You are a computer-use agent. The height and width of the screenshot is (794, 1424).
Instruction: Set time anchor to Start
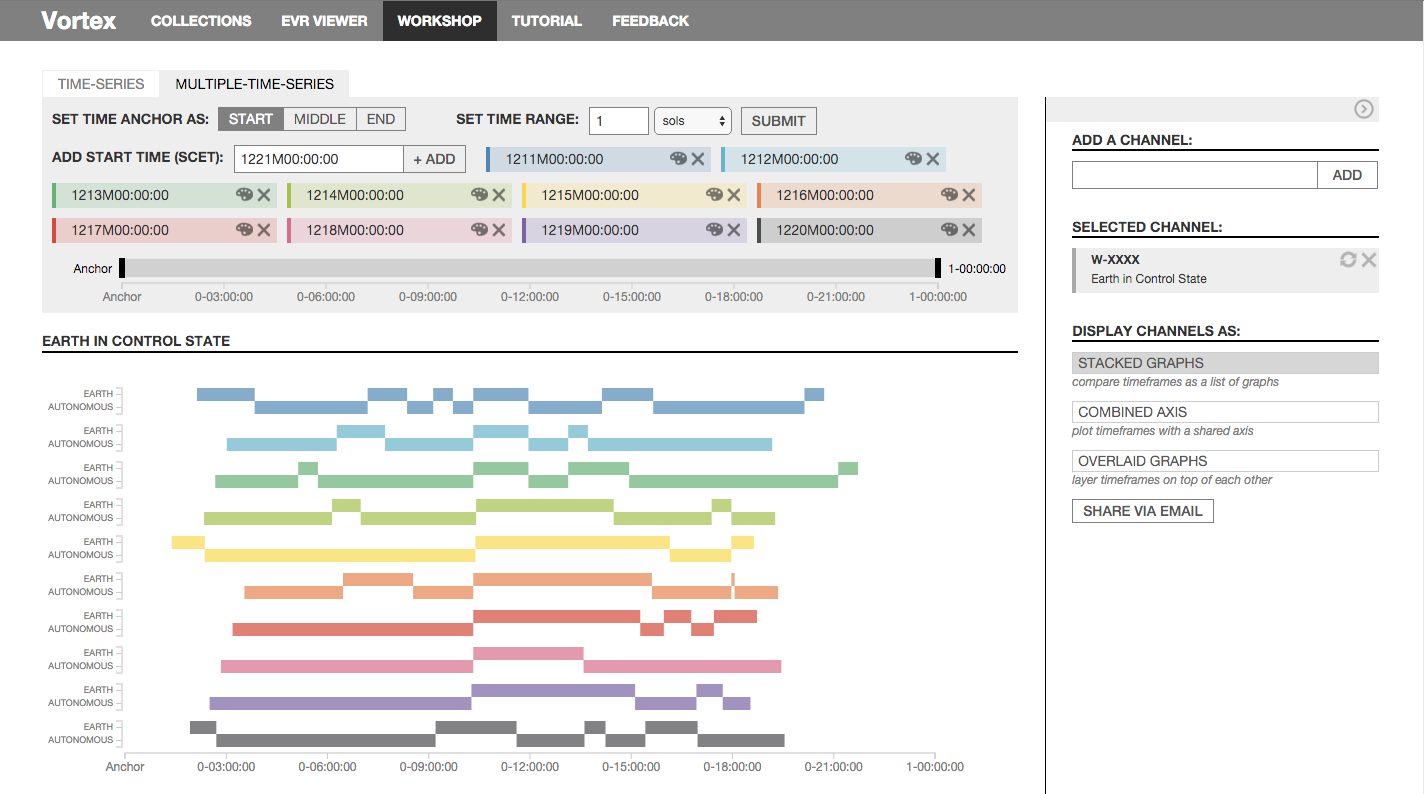251,119
